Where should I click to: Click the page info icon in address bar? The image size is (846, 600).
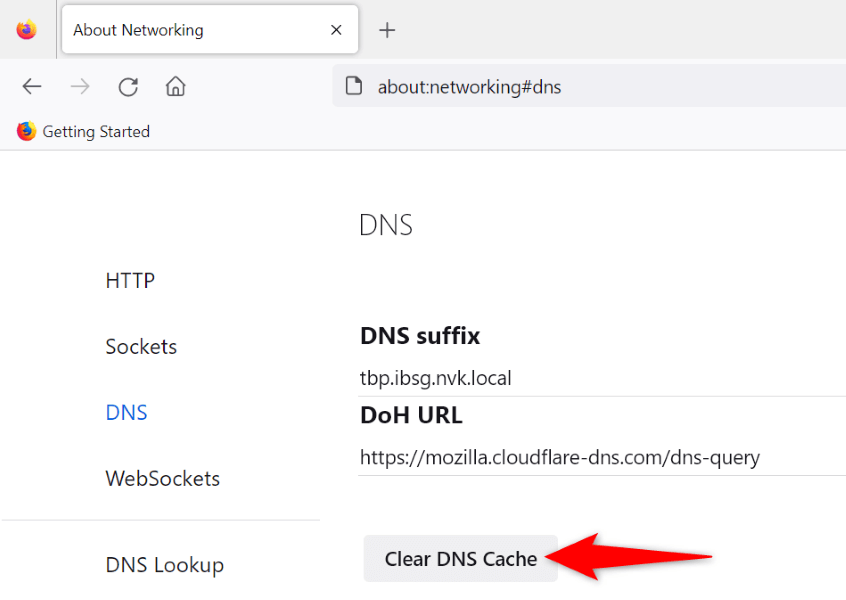tap(355, 87)
